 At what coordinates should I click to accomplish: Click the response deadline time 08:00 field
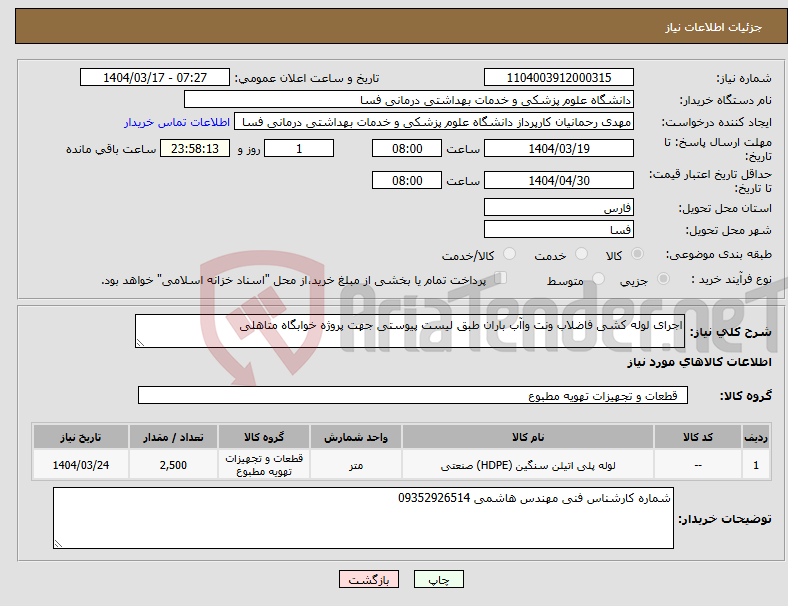(x=407, y=148)
